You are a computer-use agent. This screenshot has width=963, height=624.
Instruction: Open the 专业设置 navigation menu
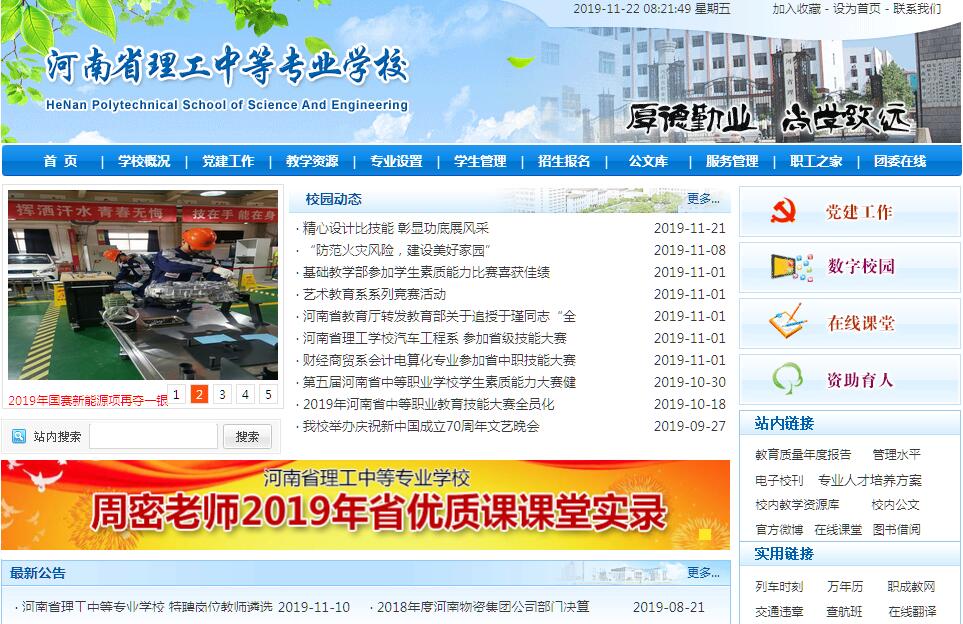396,161
